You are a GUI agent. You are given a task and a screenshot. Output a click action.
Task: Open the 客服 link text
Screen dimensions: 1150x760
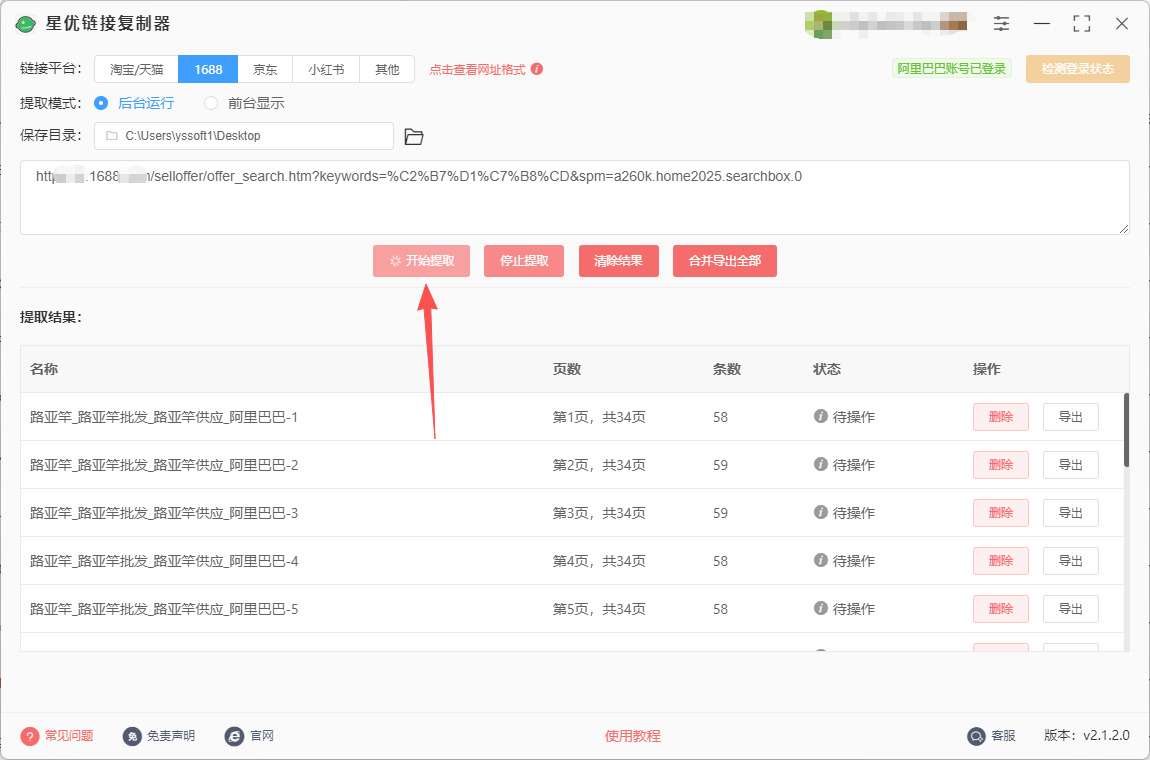[x=1003, y=736]
